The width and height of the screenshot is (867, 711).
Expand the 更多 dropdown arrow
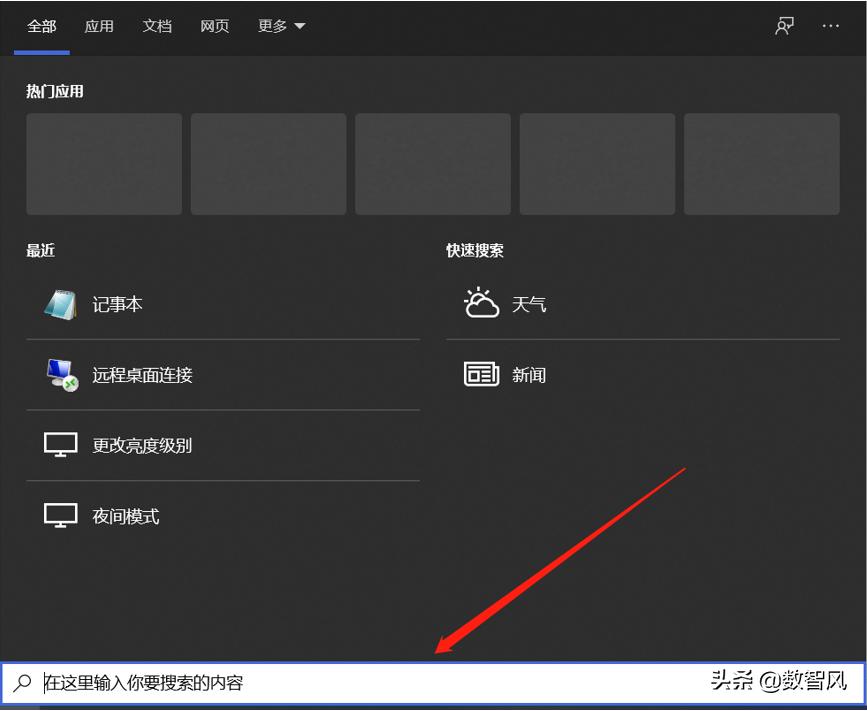click(x=297, y=26)
